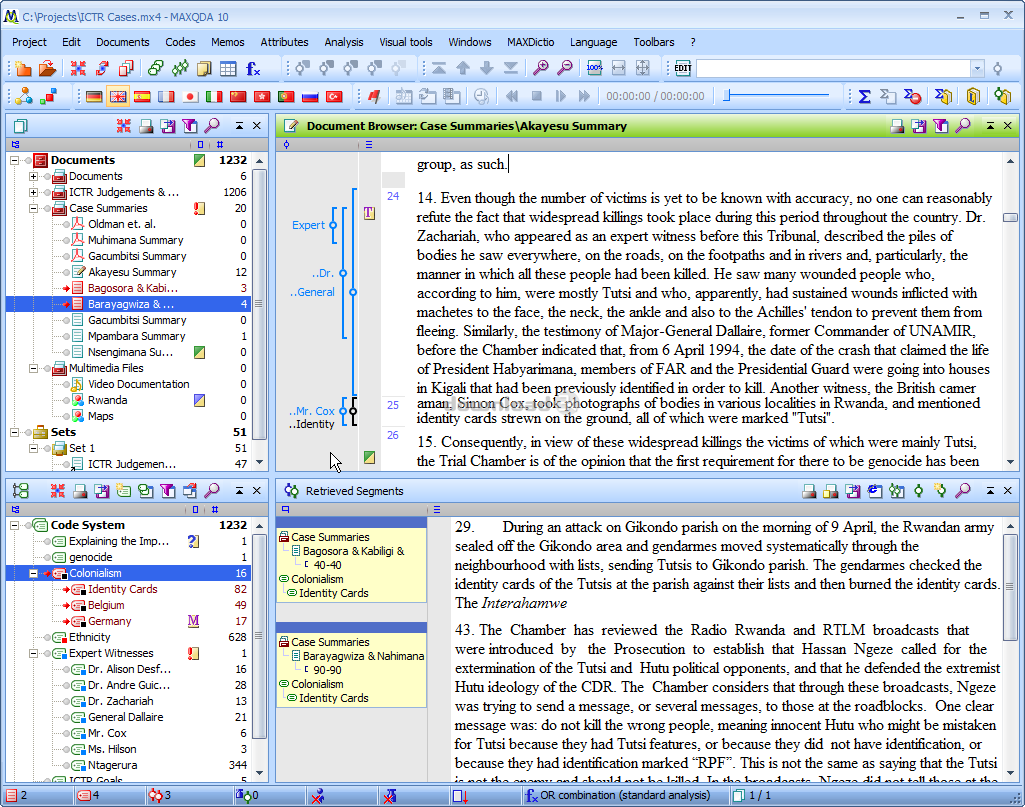Click the General Dallaire code entry
Screen dimensions: 1025x807
tap(126, 717)
